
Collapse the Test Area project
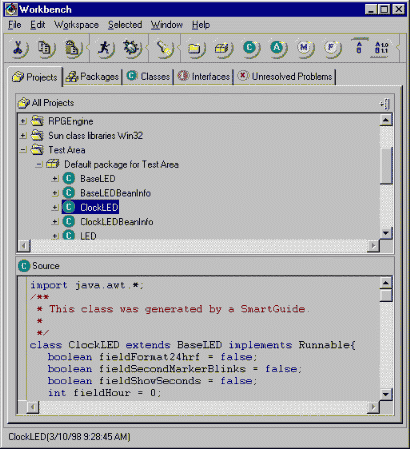(23, 150)
